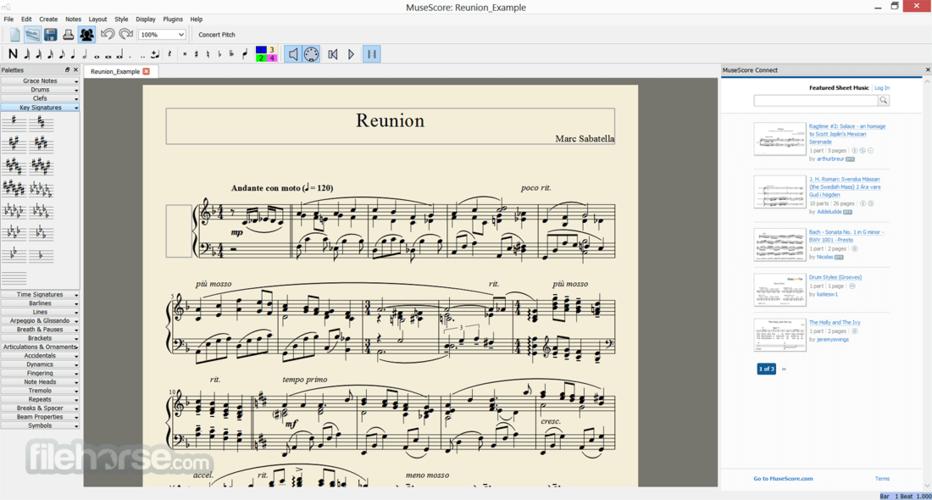The width and height of the screenshot is (932, 500).
Task: Insert a rest using the rest icon
Action: click(170, 54)
